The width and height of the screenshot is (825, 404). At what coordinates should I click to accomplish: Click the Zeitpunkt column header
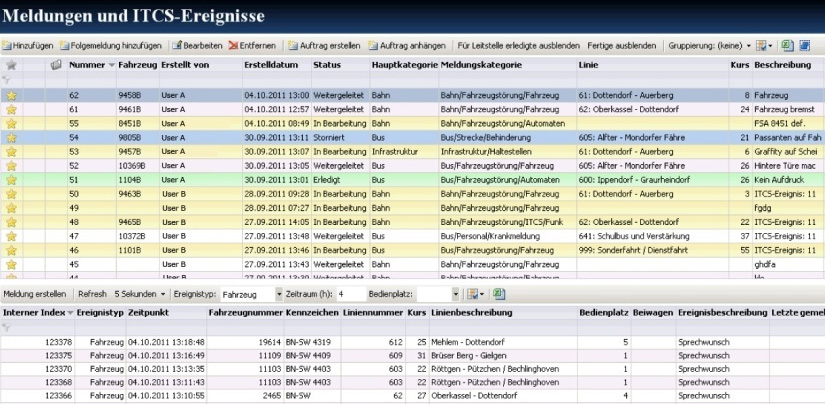(x=166, y=312)
